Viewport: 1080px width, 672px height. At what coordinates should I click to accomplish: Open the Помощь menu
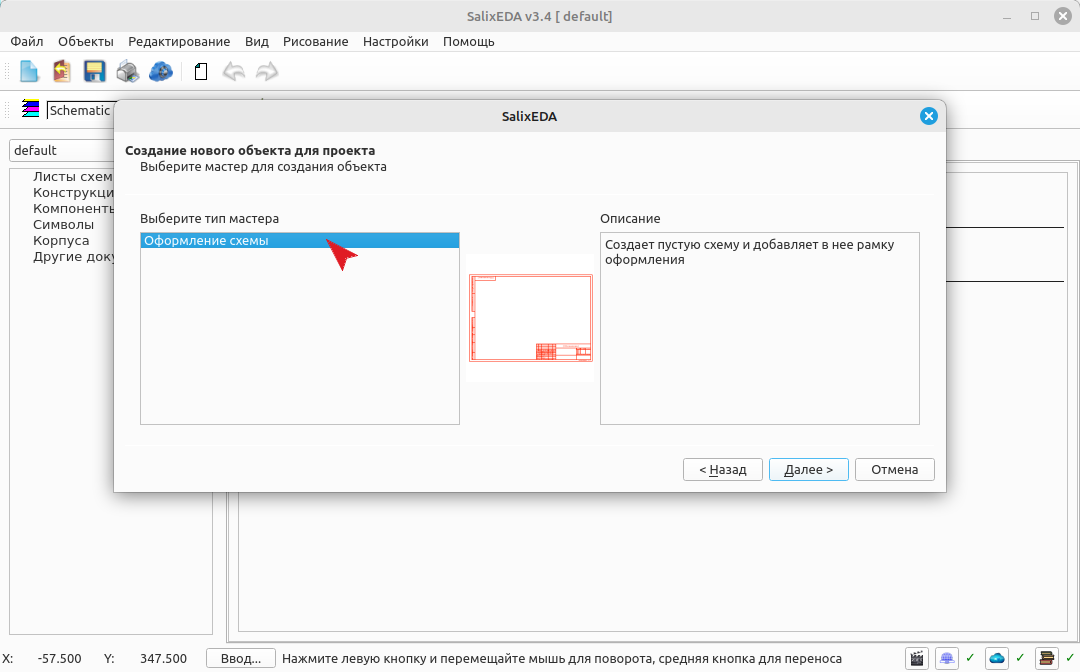coord(468,41)
